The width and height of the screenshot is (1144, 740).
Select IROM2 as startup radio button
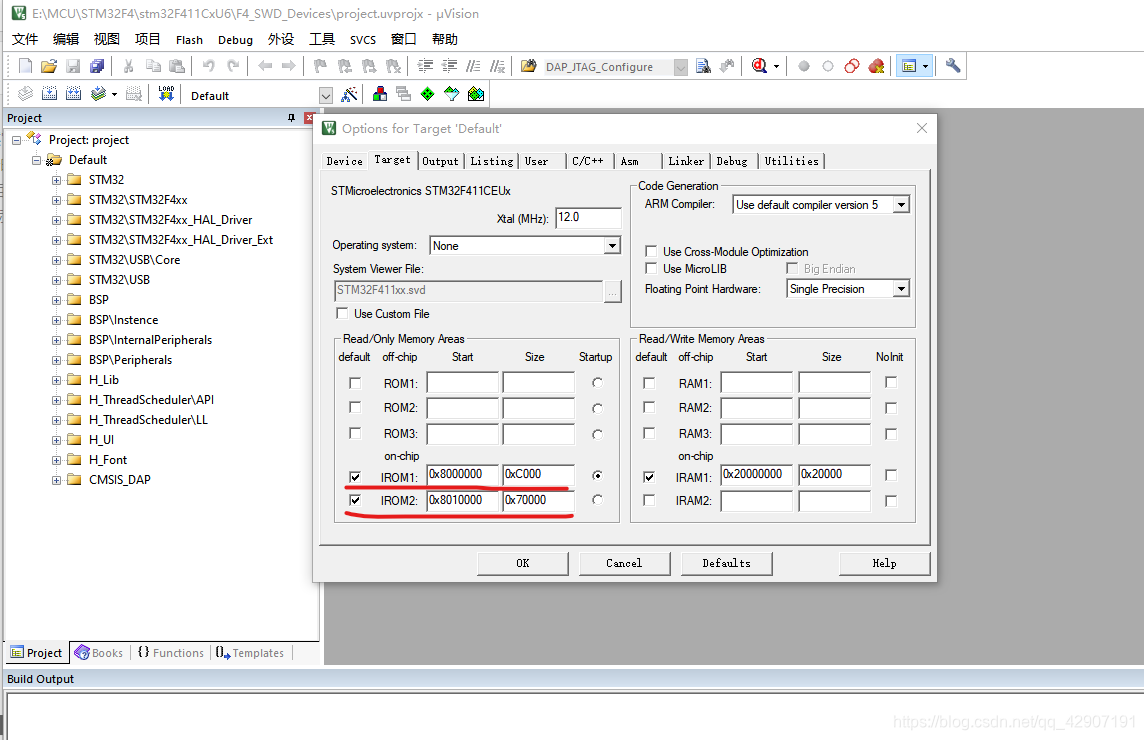click(598, 500)
